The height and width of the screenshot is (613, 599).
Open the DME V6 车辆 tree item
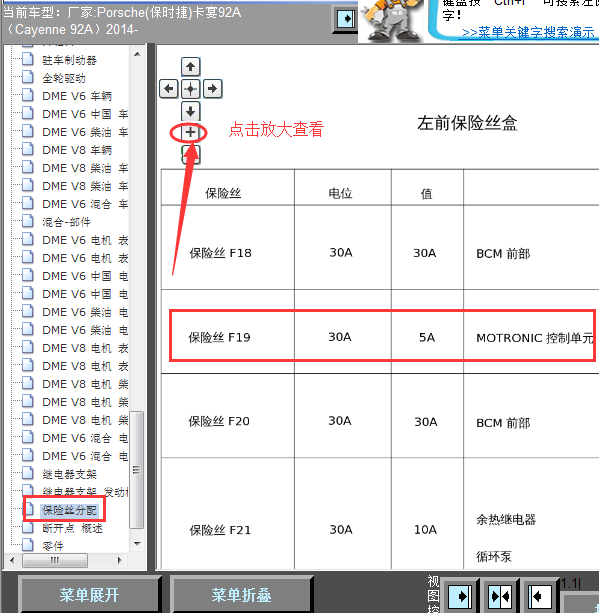click(x=77, y=96)
